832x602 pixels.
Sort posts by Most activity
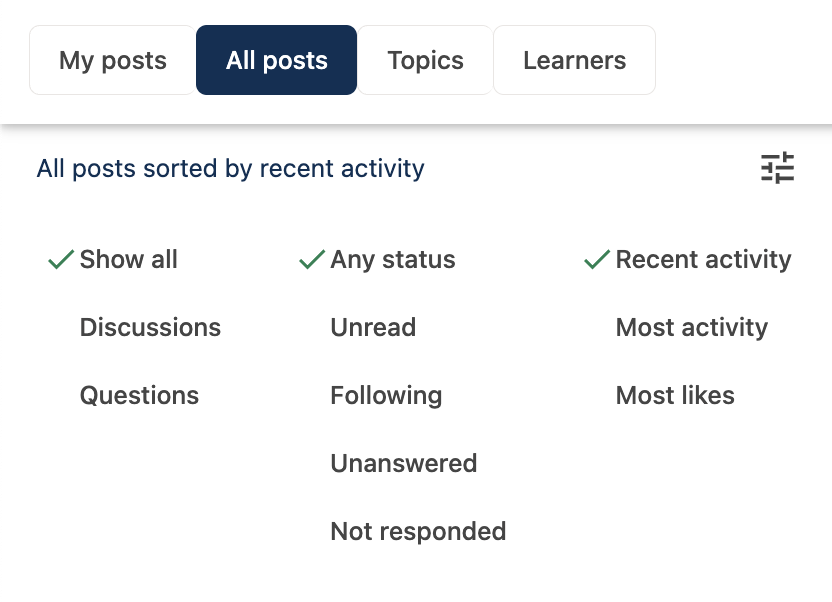691,328
